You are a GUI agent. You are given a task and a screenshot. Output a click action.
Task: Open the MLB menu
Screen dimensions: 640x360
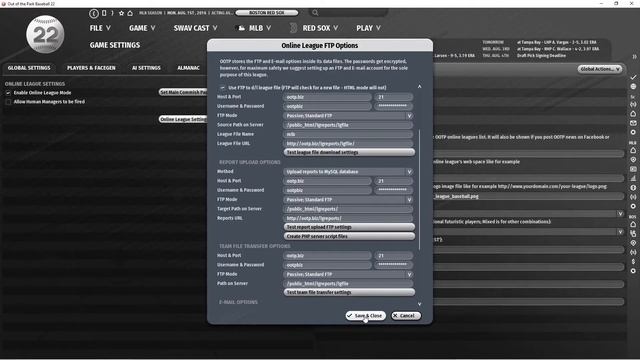(x=254, y=28)
